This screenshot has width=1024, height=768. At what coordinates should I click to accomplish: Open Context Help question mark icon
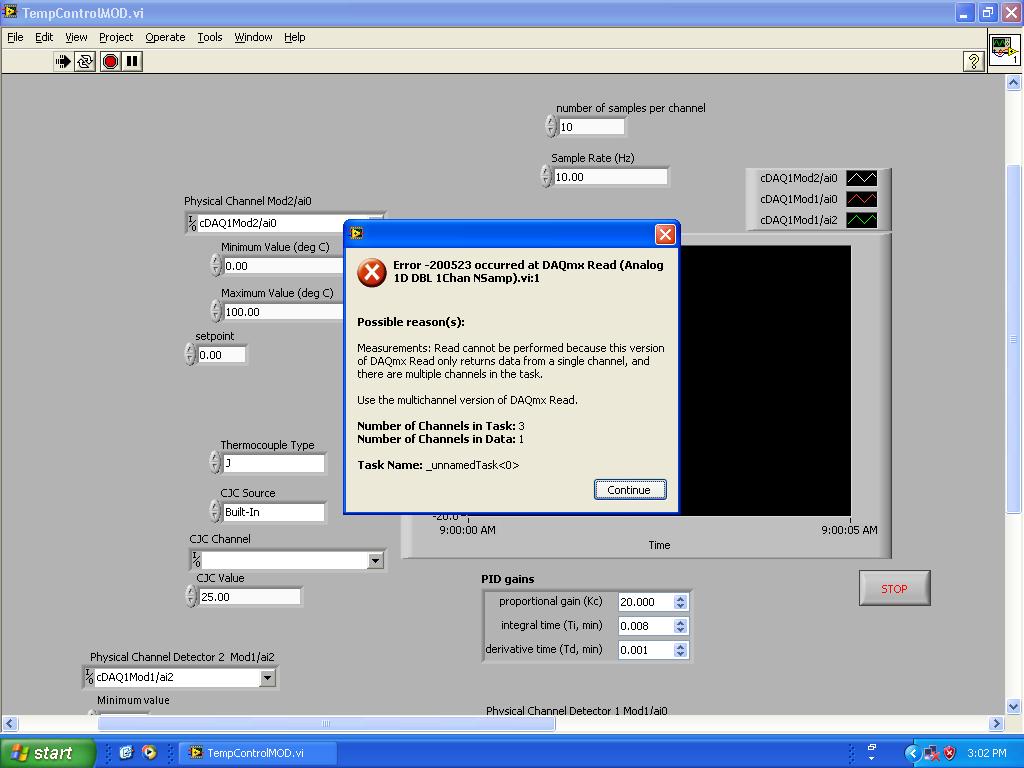(x=973, y=61)
